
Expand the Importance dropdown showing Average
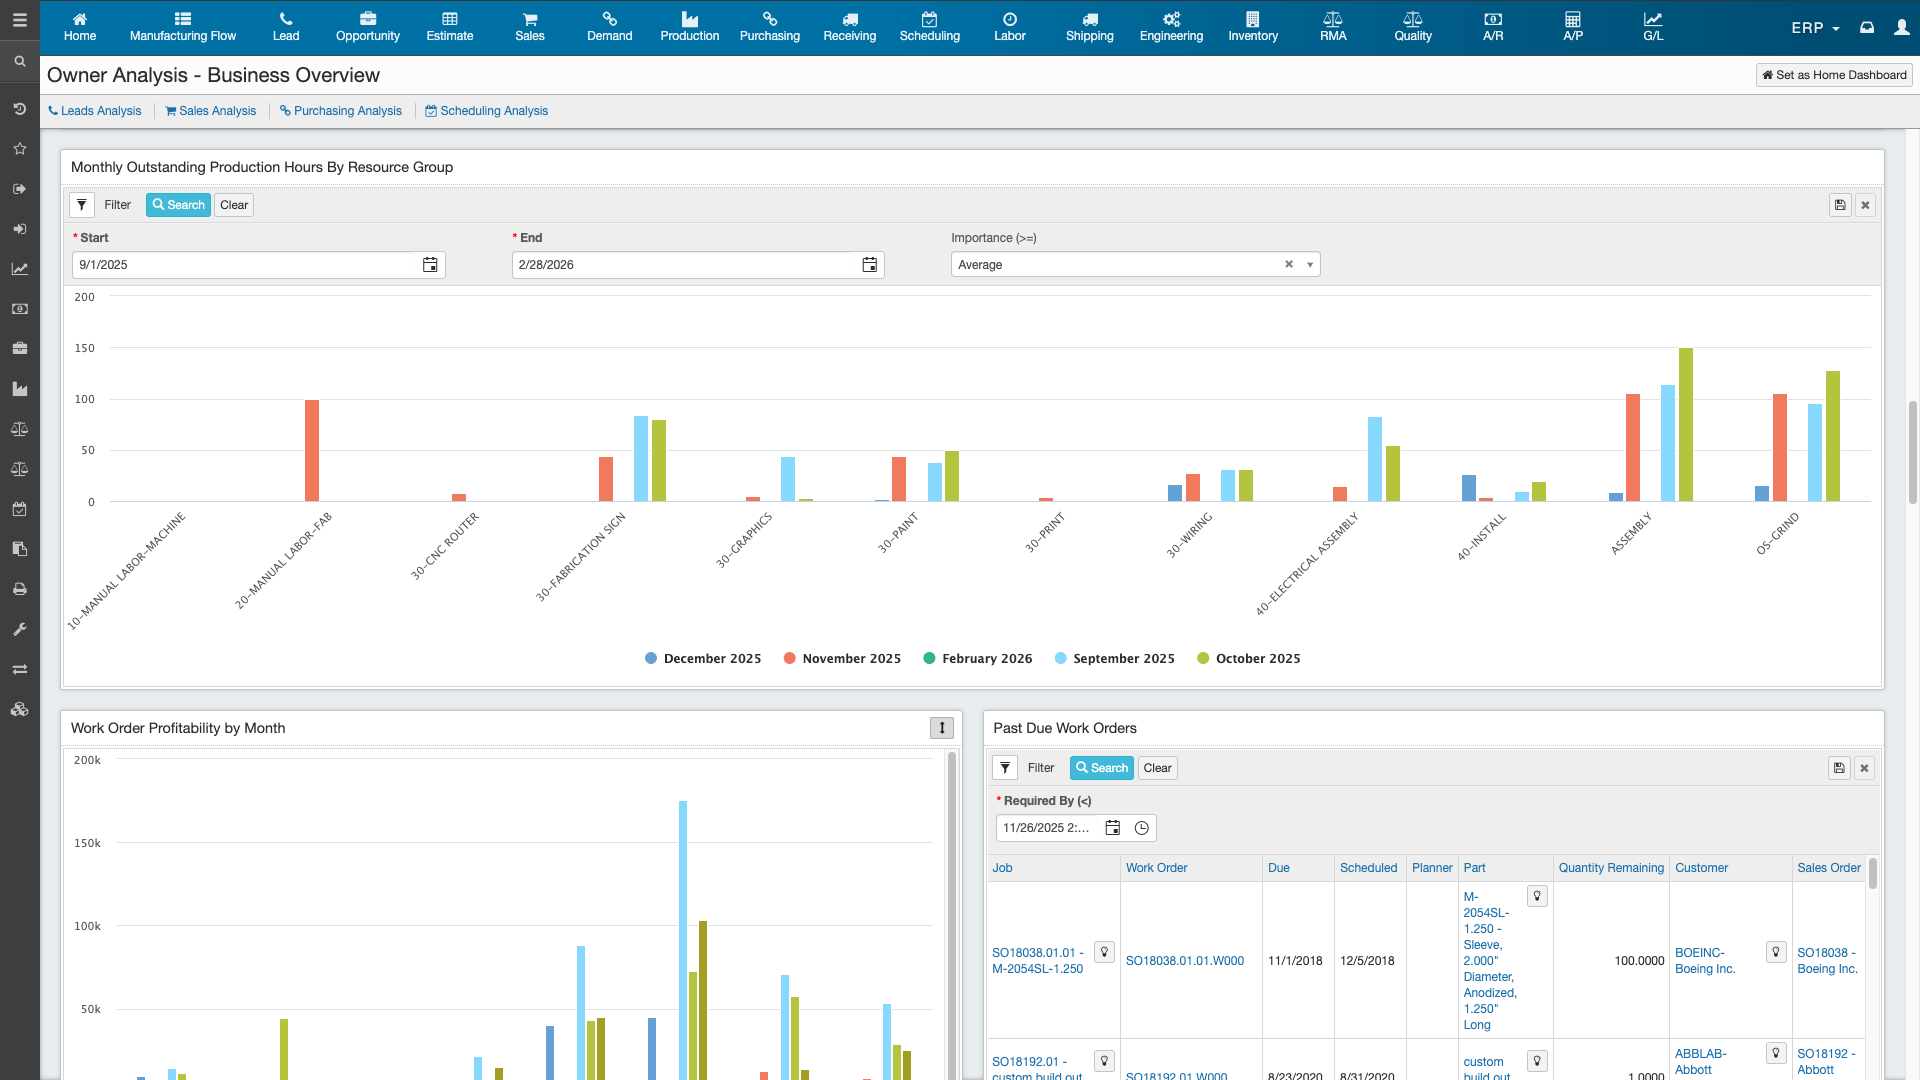click(x=1310, y=264)
